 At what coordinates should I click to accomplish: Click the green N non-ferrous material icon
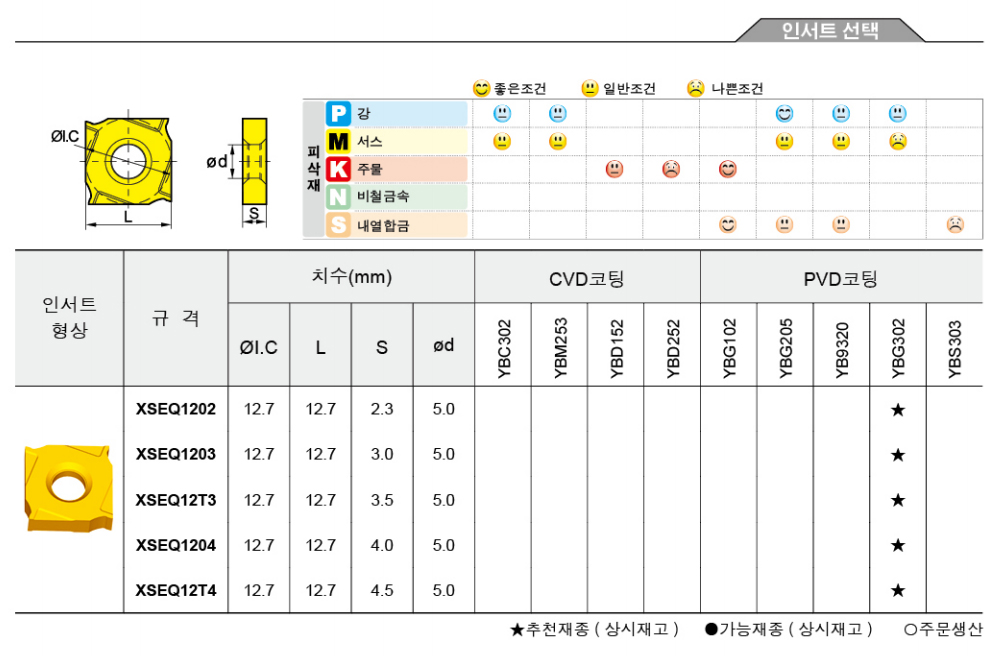click(340, 197)
